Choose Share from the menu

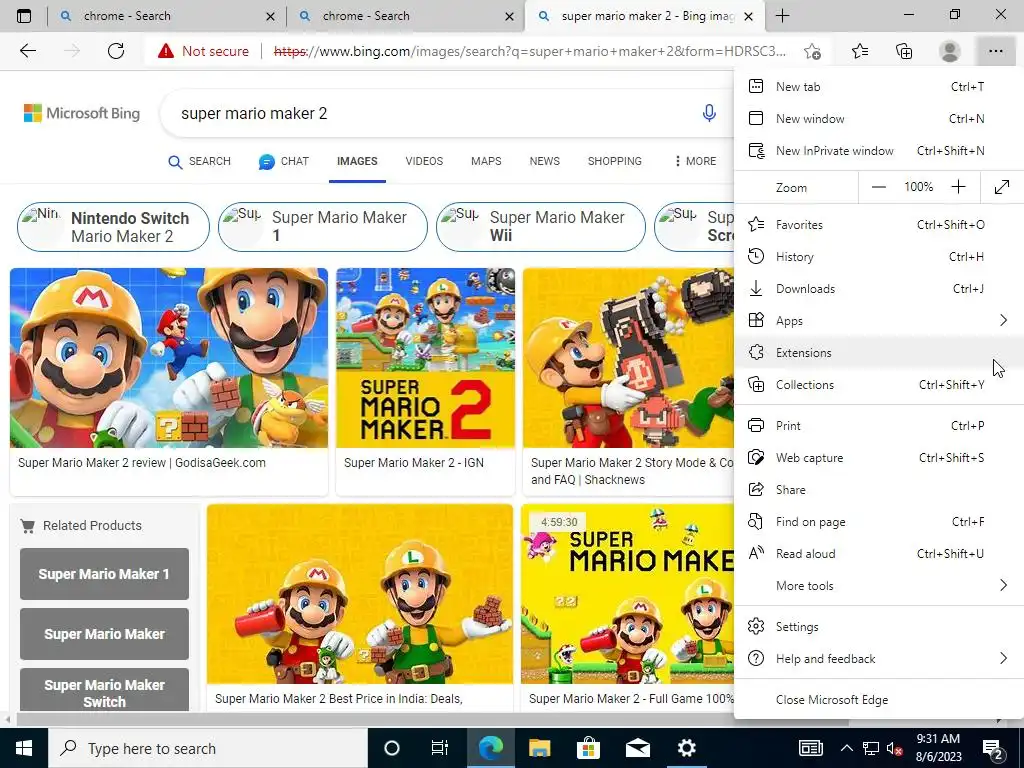coord(878,490)
